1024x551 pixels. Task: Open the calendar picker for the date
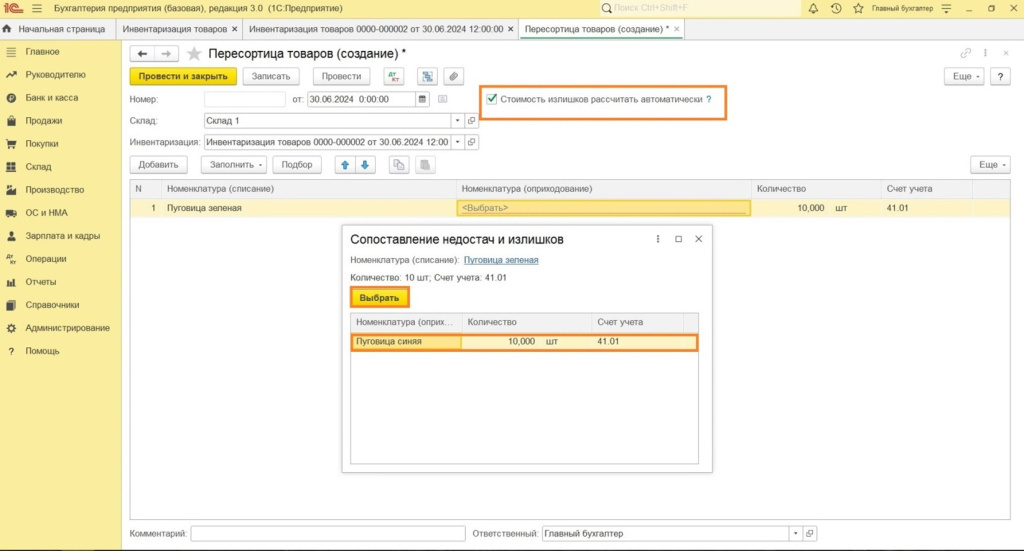tap(422, 99)
